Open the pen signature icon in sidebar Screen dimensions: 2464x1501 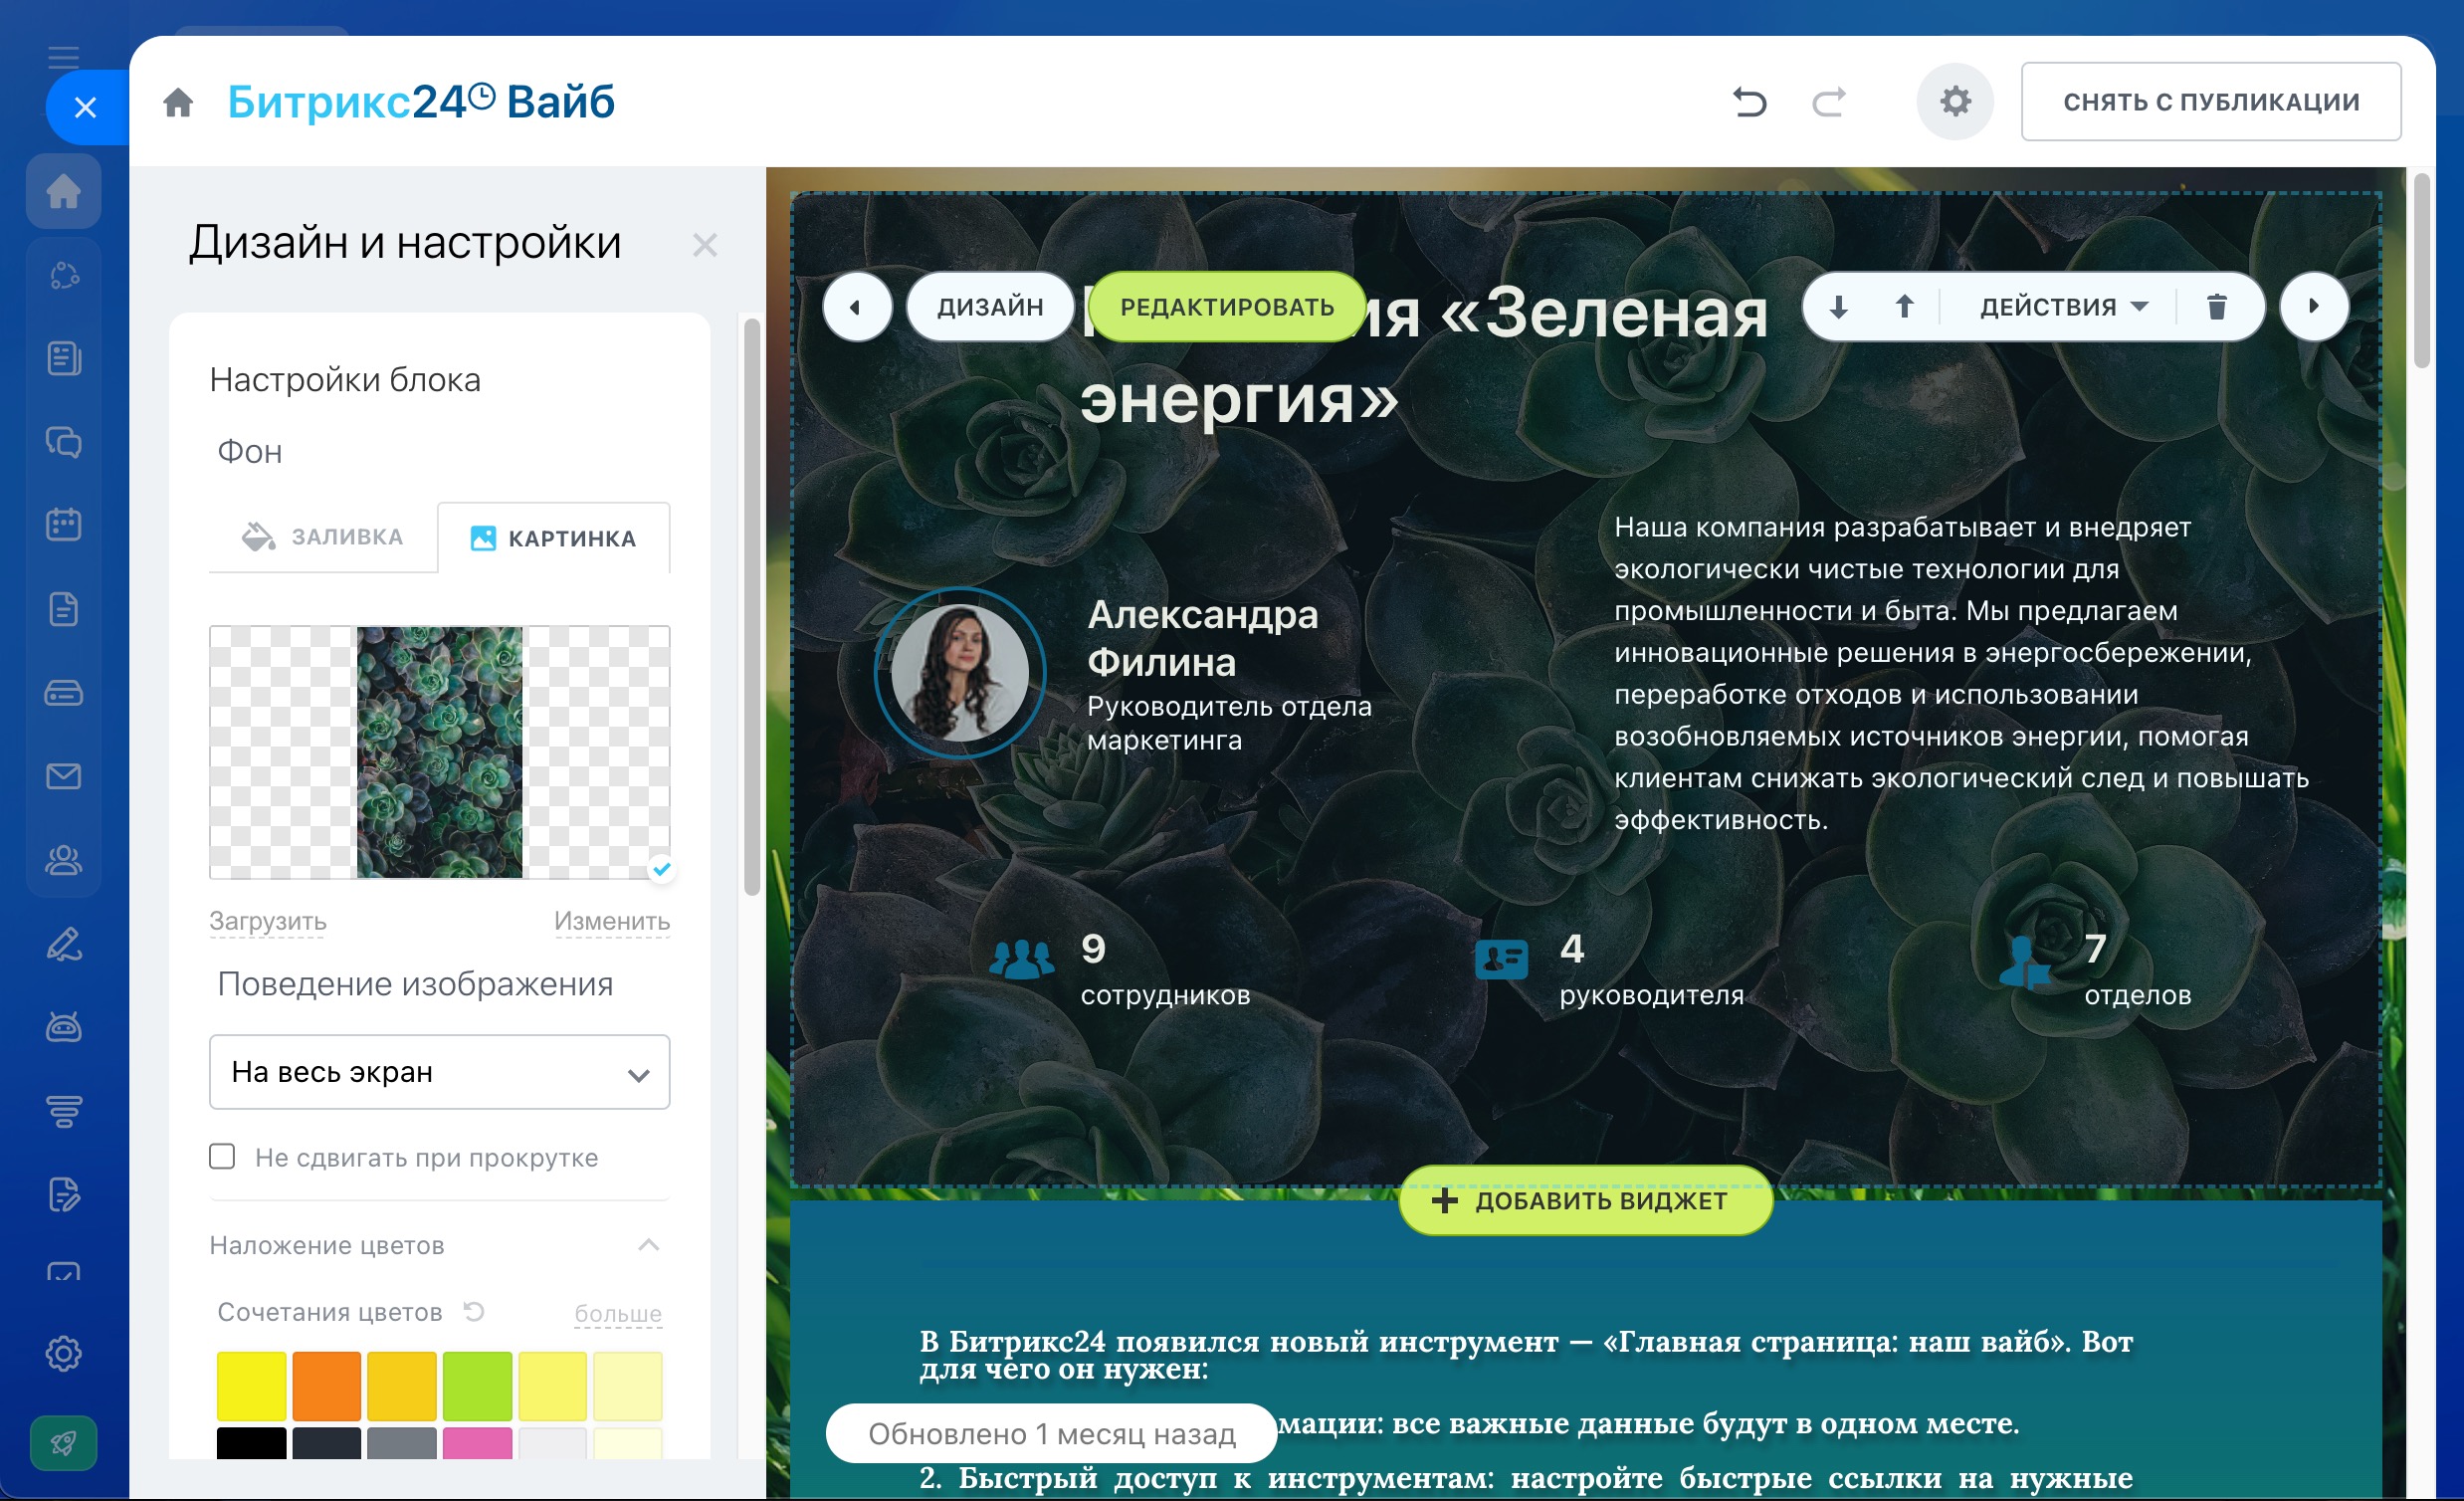point(64,944)
